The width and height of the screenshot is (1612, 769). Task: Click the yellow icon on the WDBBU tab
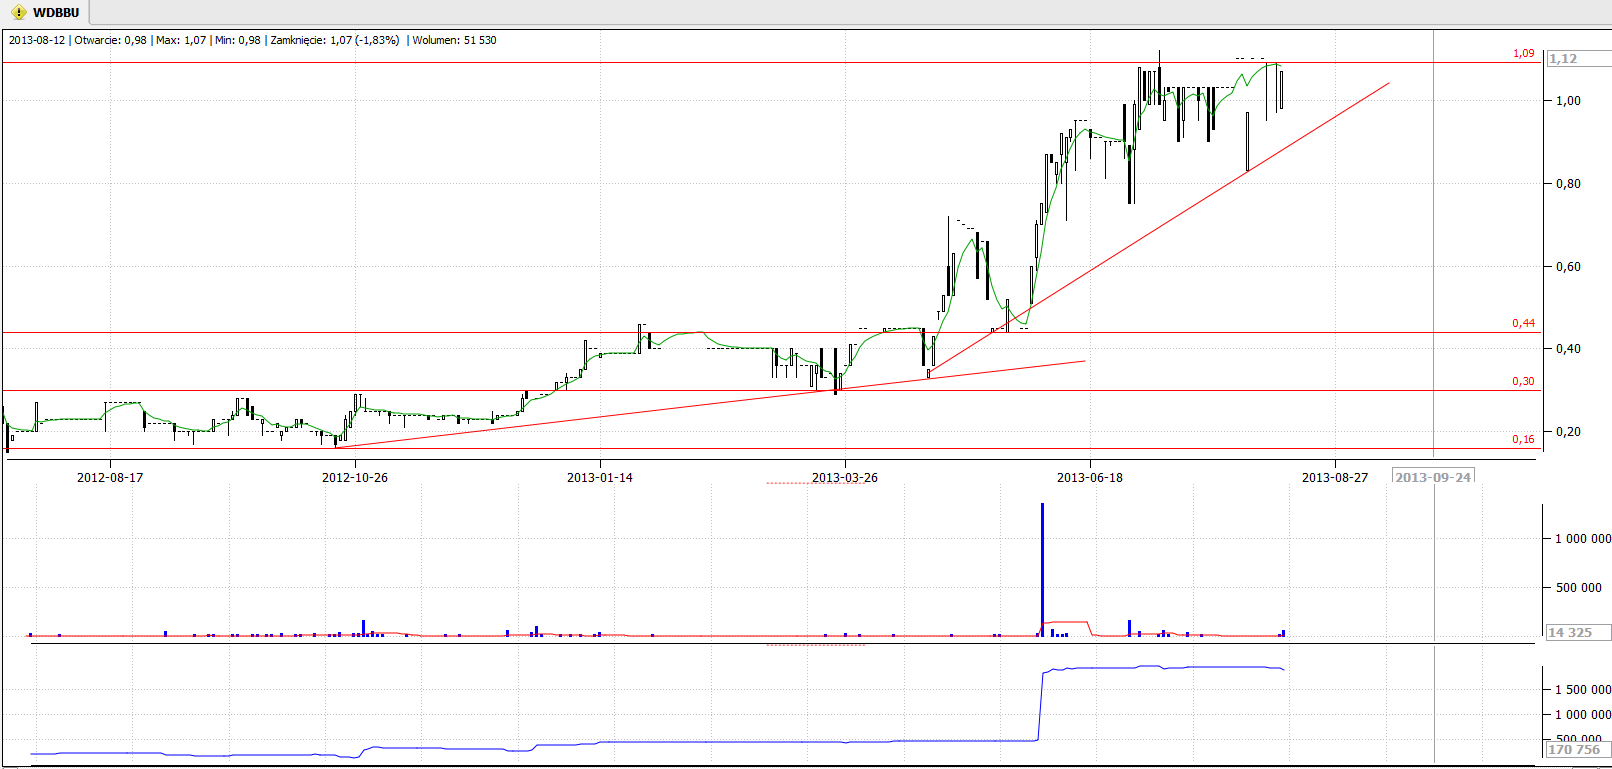18,12
